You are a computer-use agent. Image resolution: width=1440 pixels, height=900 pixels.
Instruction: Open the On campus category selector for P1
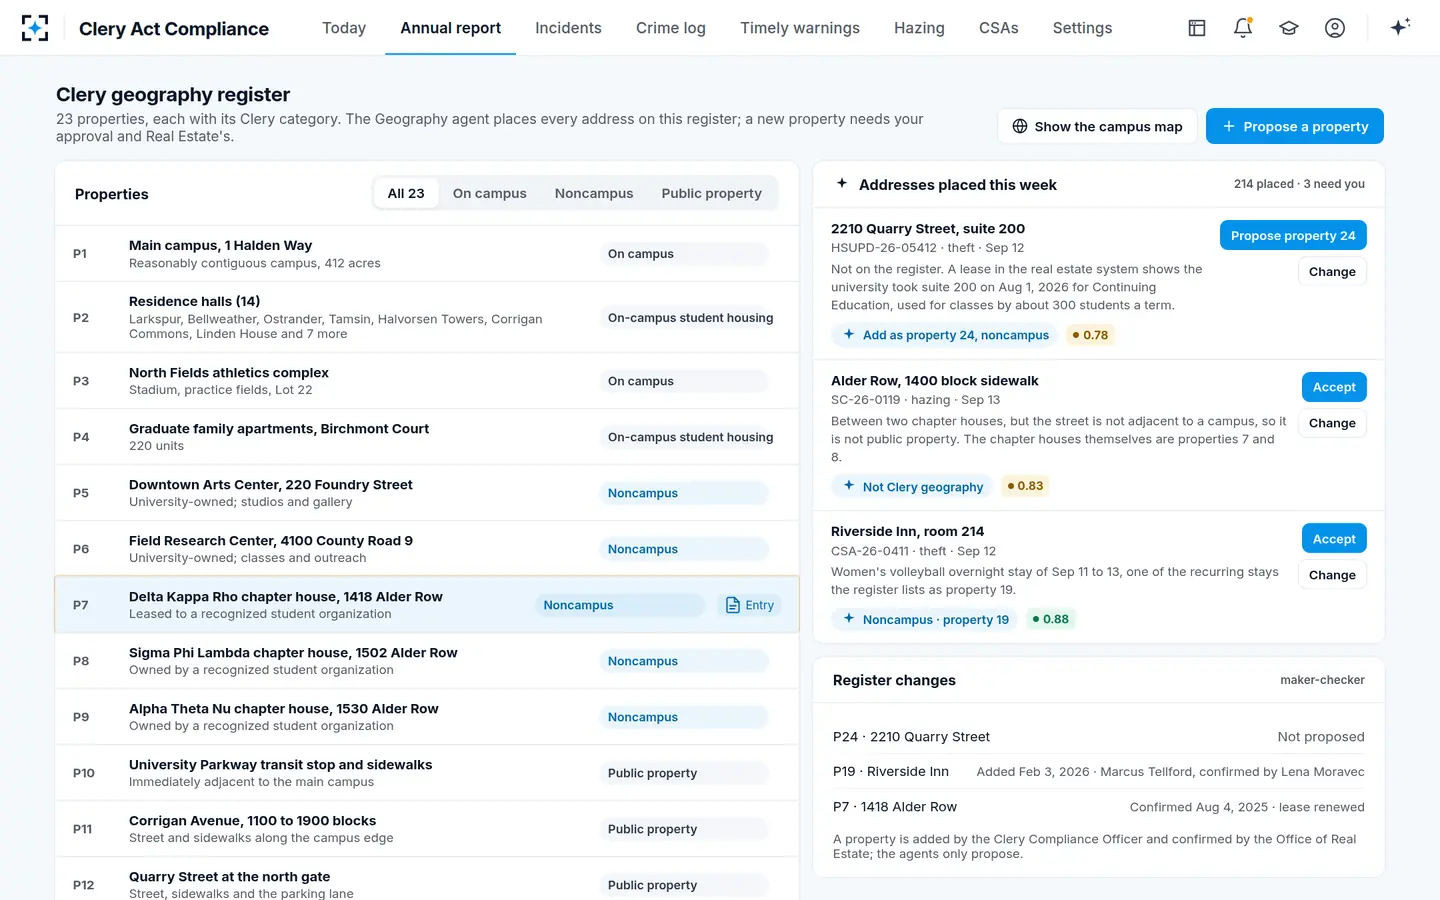coord(685,254)
